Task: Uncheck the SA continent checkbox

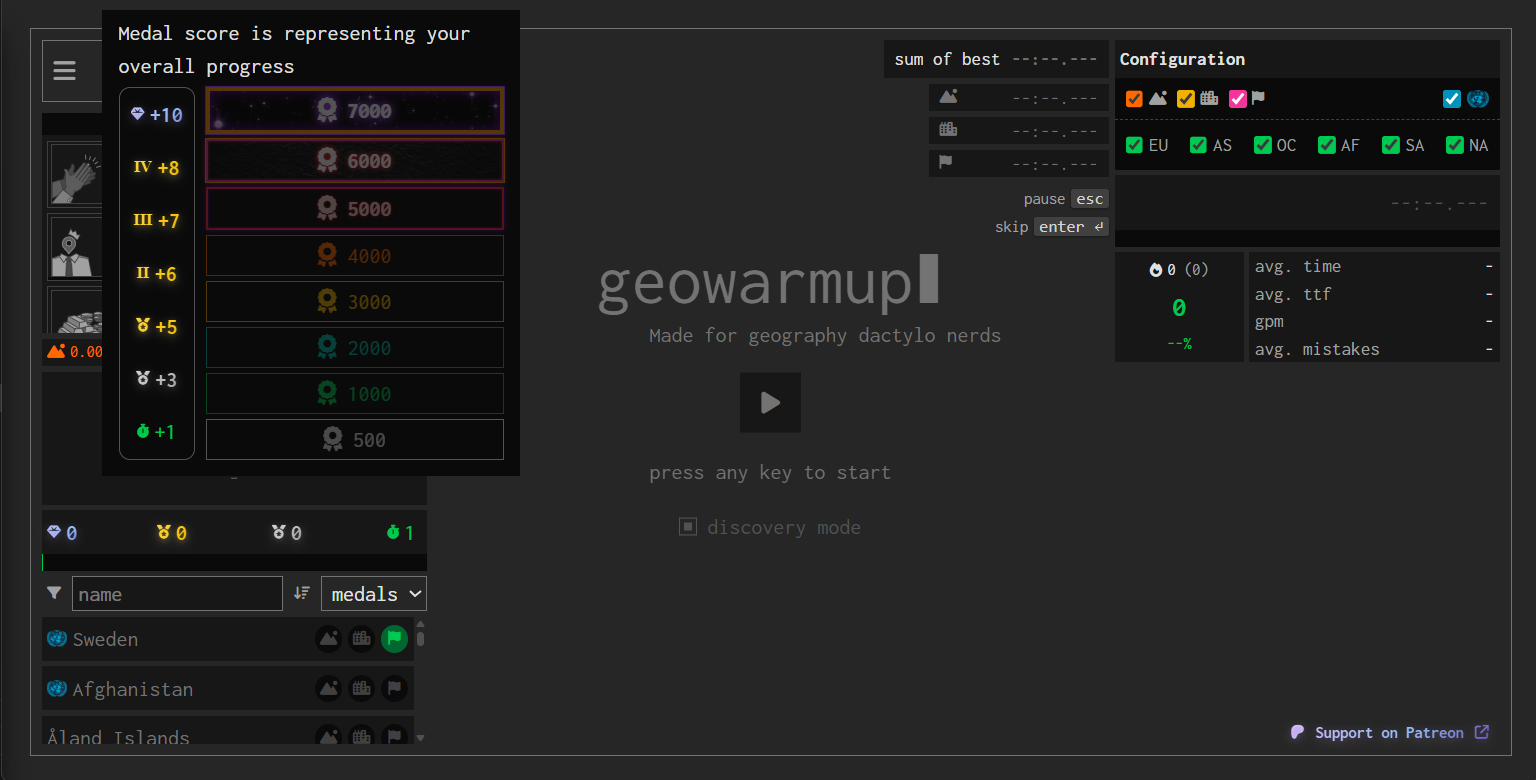Action: coord(1390,145)
